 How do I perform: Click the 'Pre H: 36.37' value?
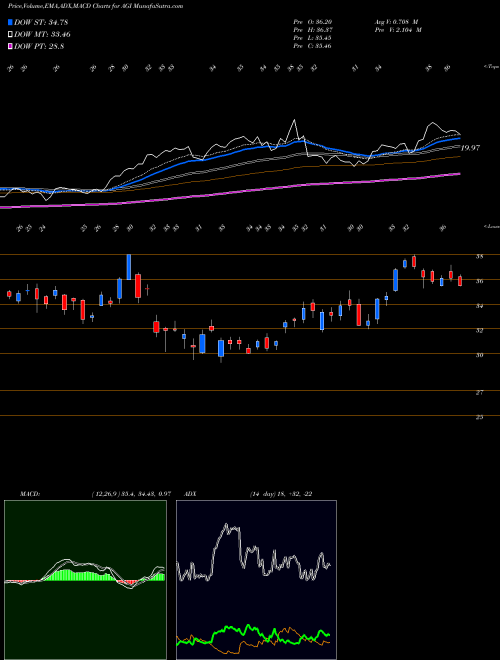(x=313, y=30)
